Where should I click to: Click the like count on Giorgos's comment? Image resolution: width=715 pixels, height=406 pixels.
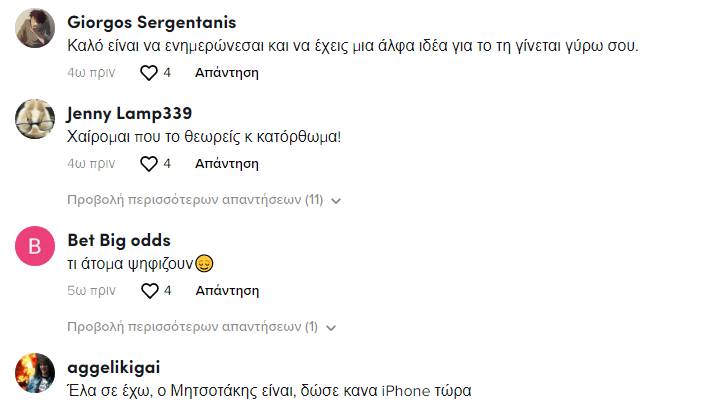pyautogui.click(x=167, y=72)
